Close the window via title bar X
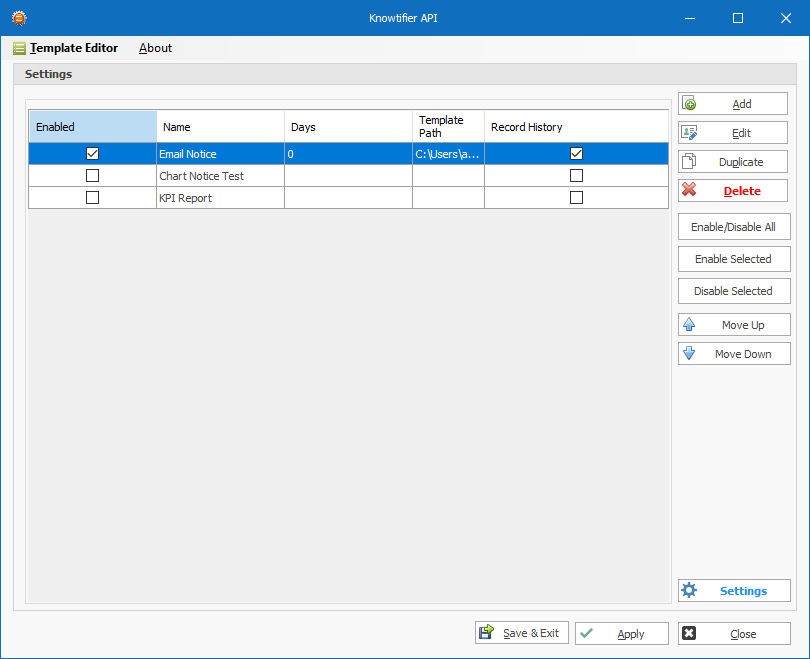810x659 pixels. pos(786,18)
